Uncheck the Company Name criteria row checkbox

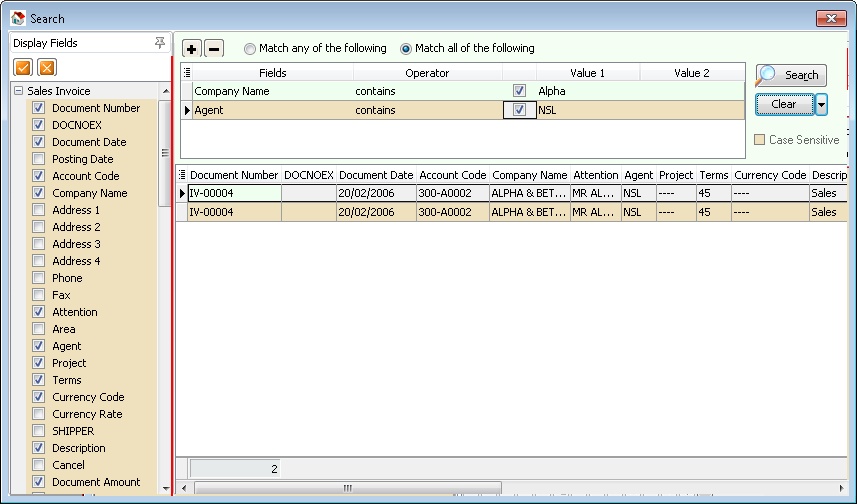click(x=519, y=91)
